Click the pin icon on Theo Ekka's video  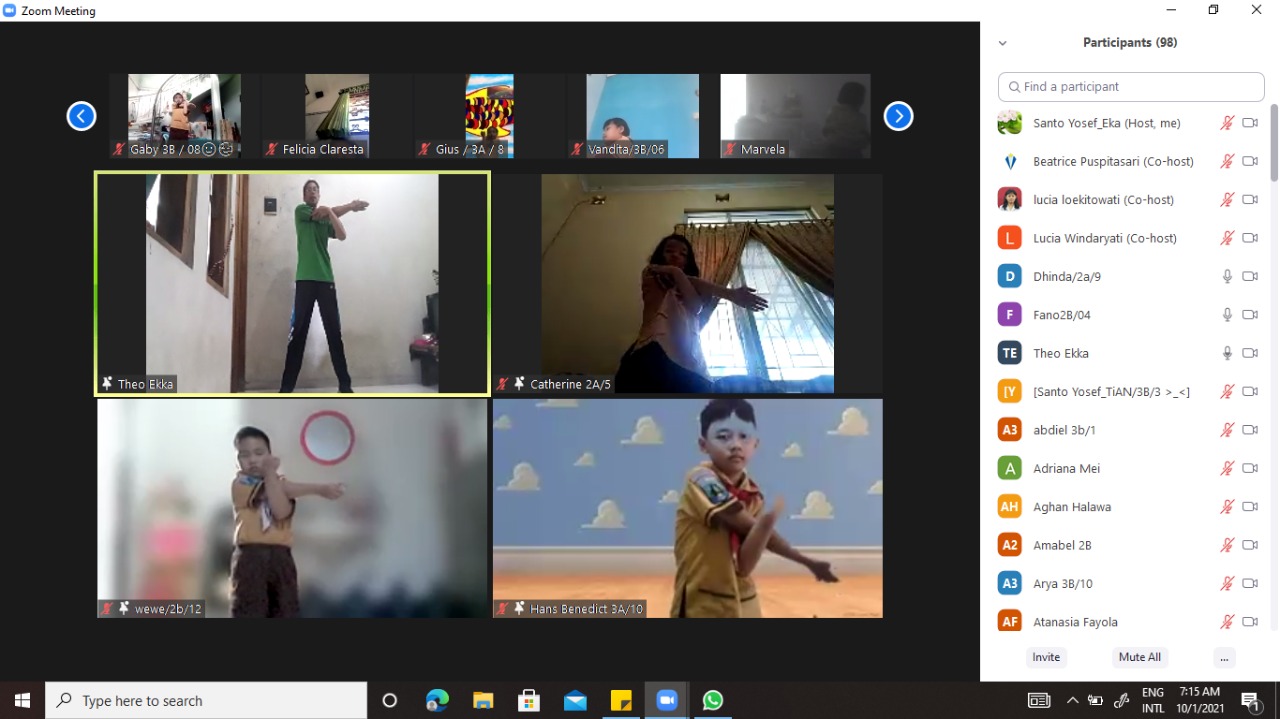107,384
